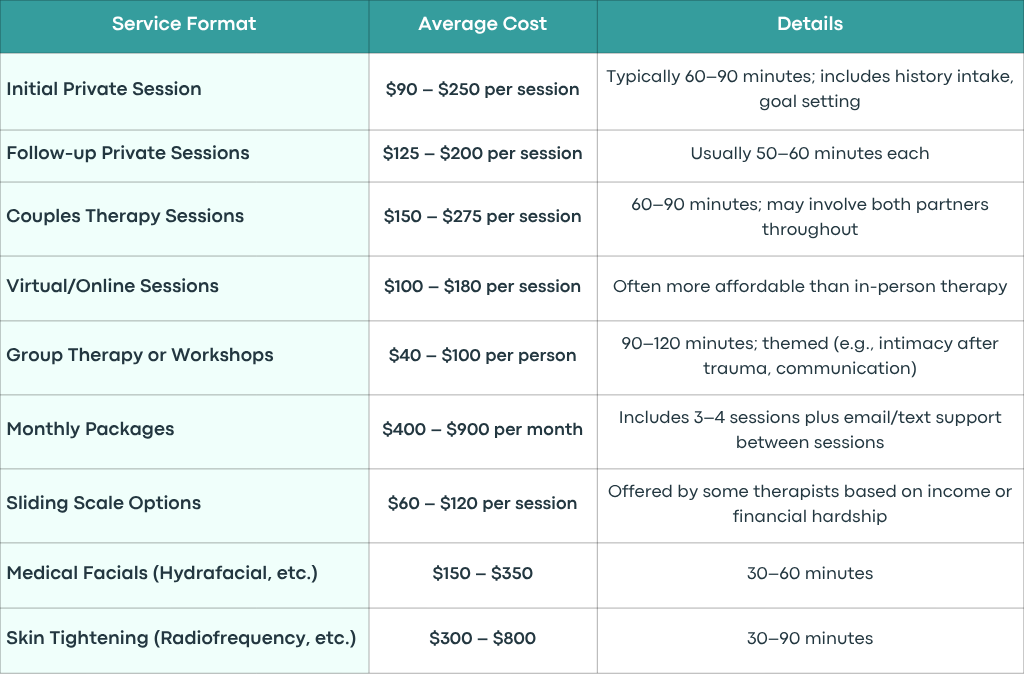Screen dimensions: 1024x674
Task: Click the $125 – $200 per session price
Action: [483, 153]
